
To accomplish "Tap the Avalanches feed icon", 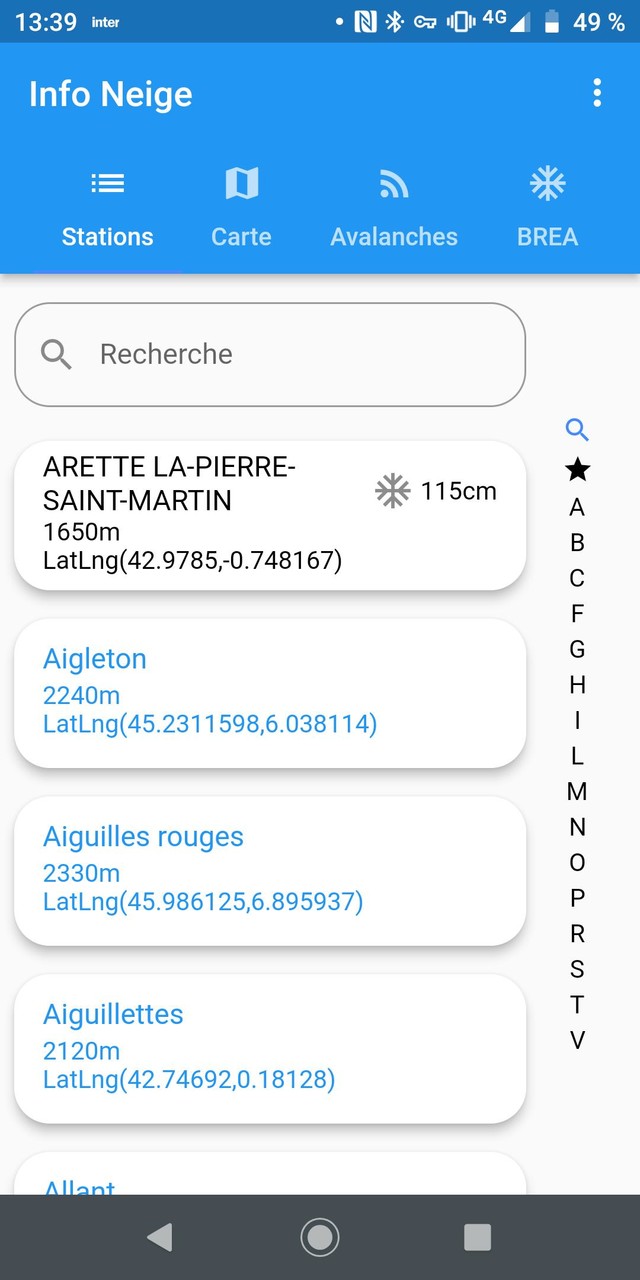I will pyautogui.click(x=393, y=183).
